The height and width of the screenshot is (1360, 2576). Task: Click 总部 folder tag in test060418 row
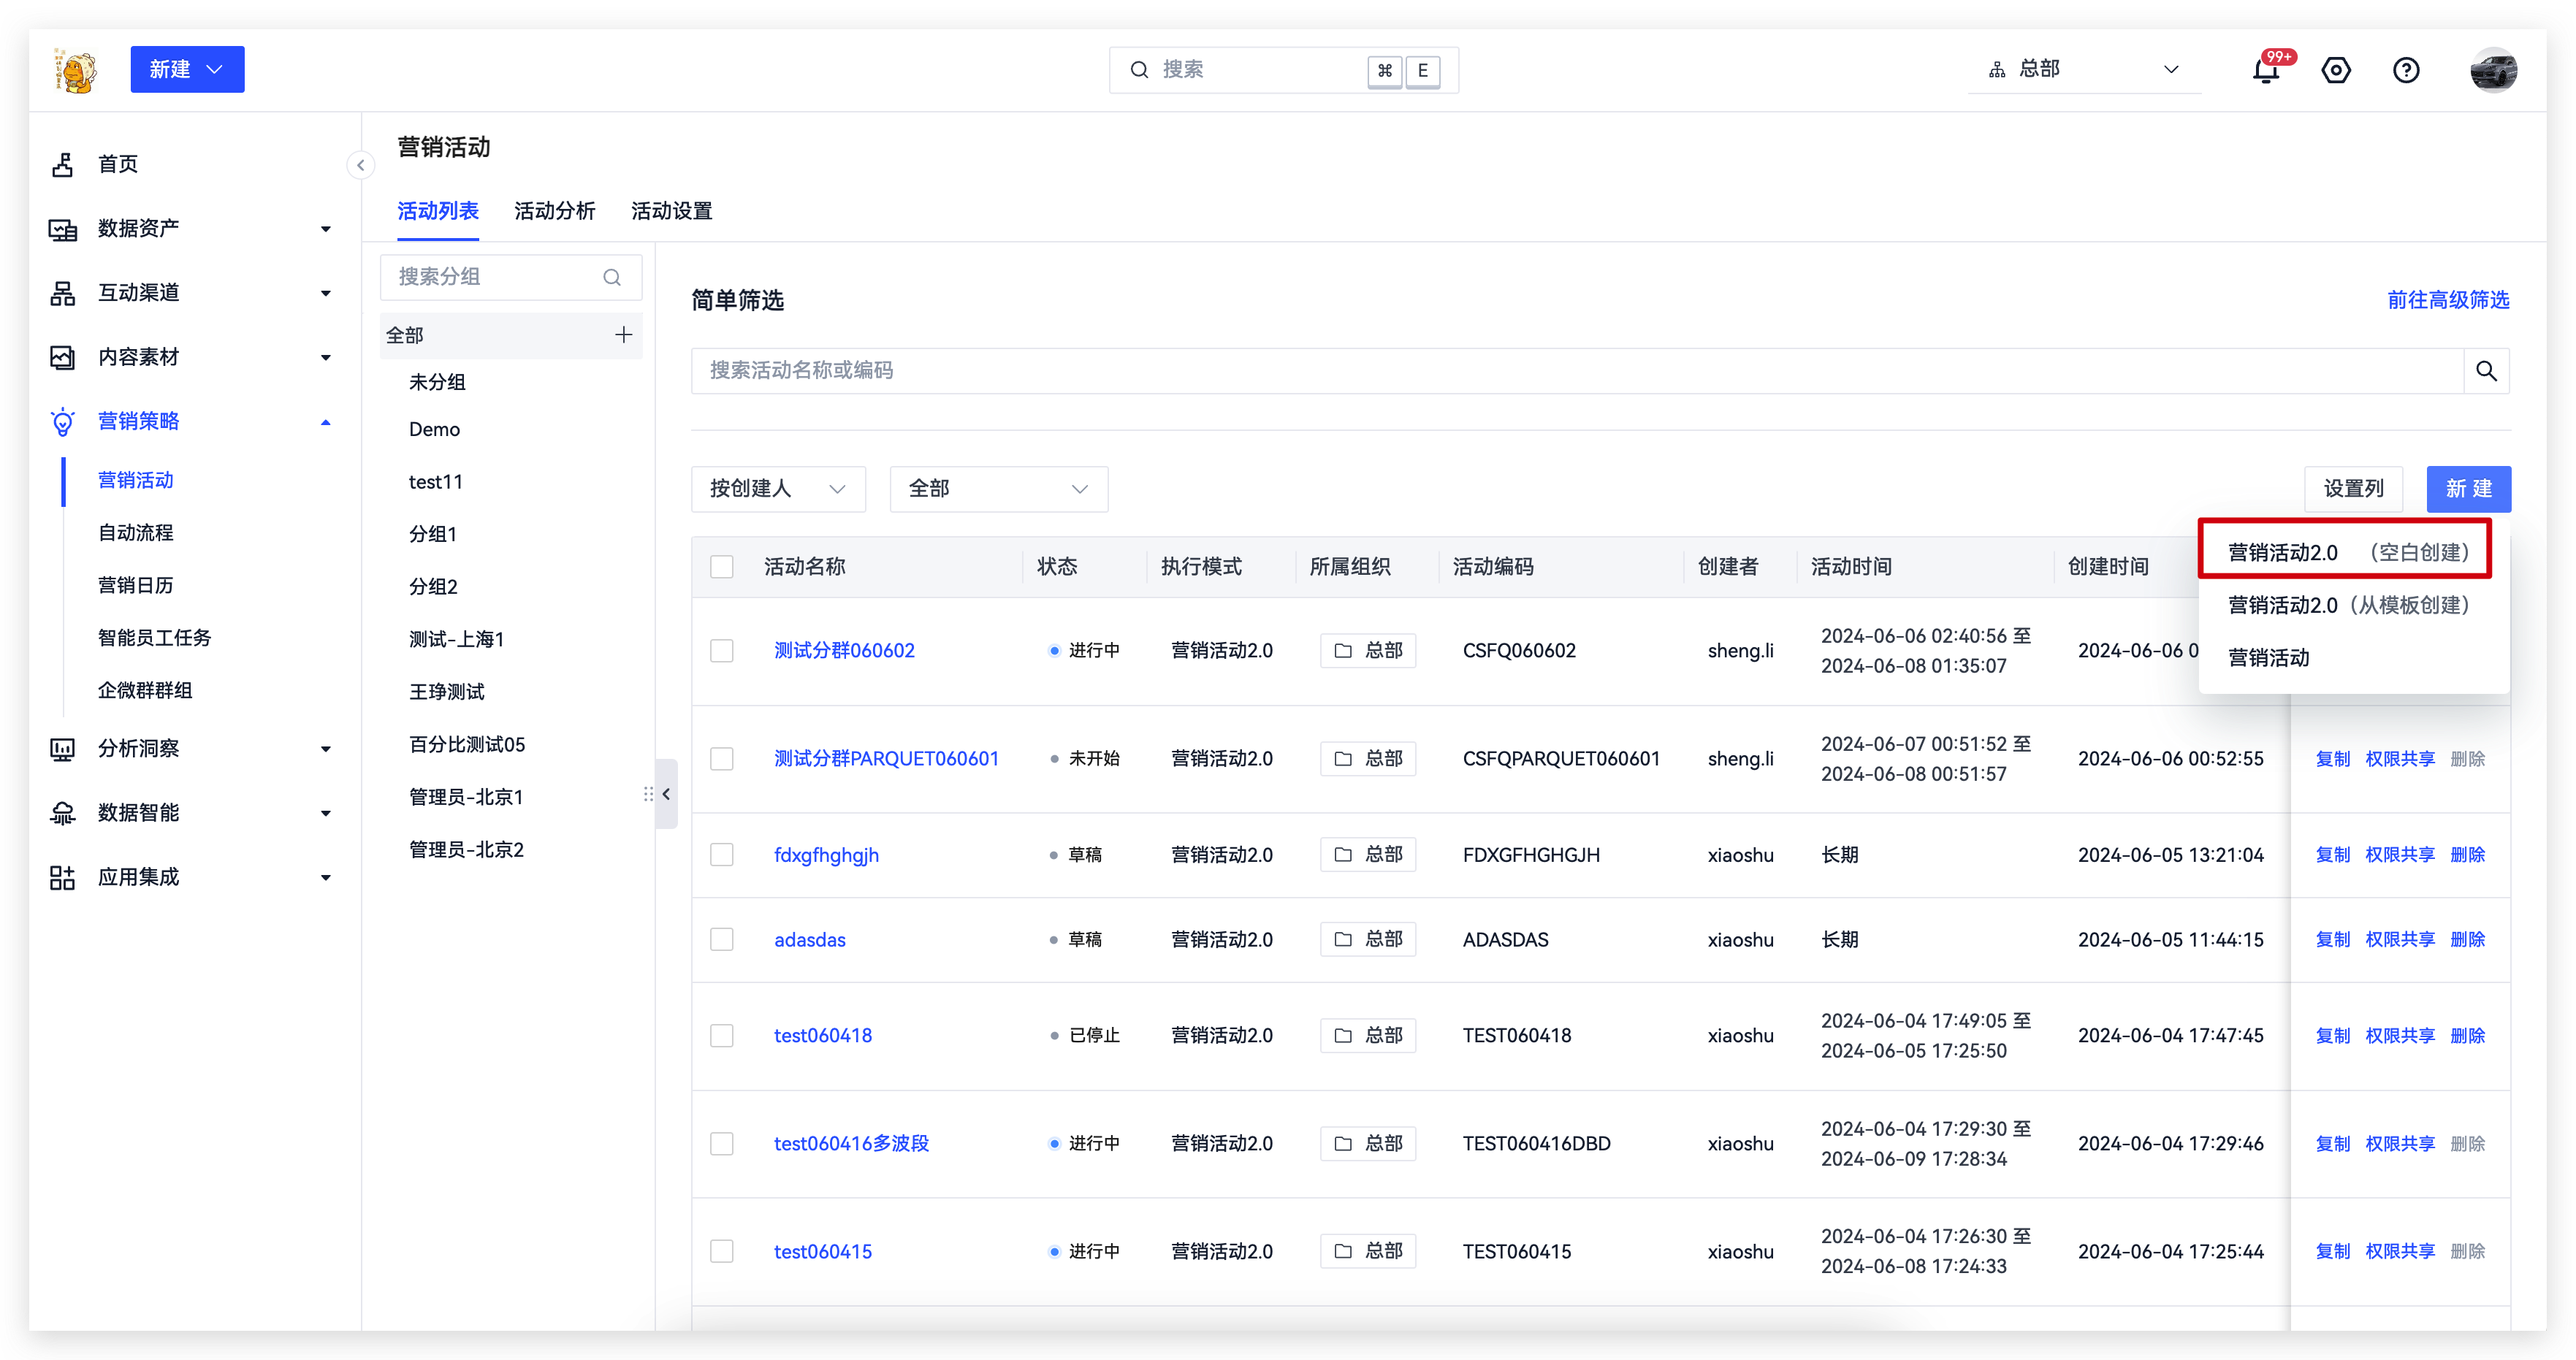point(1368,1036)
